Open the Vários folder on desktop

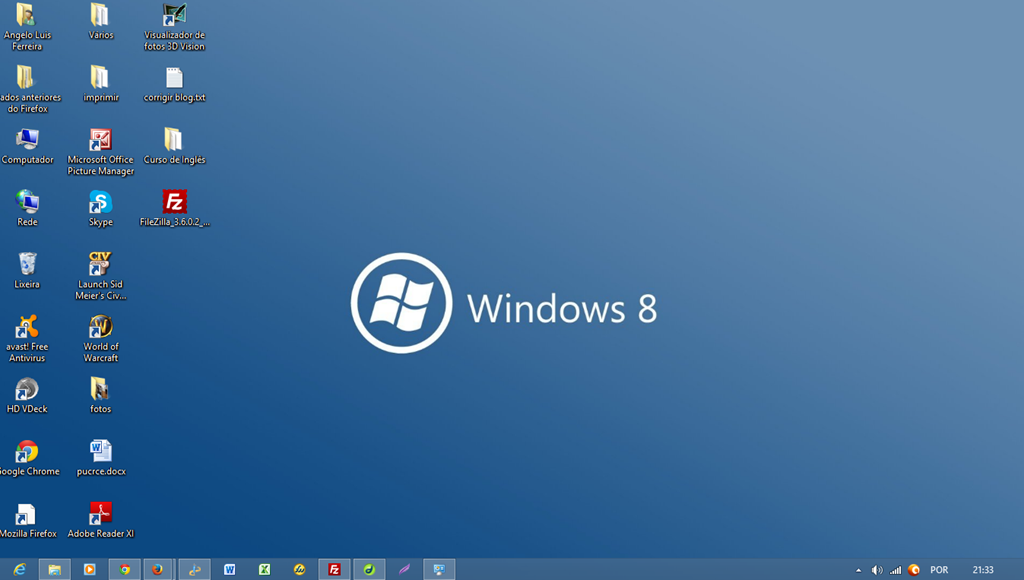tap(101, 21)
